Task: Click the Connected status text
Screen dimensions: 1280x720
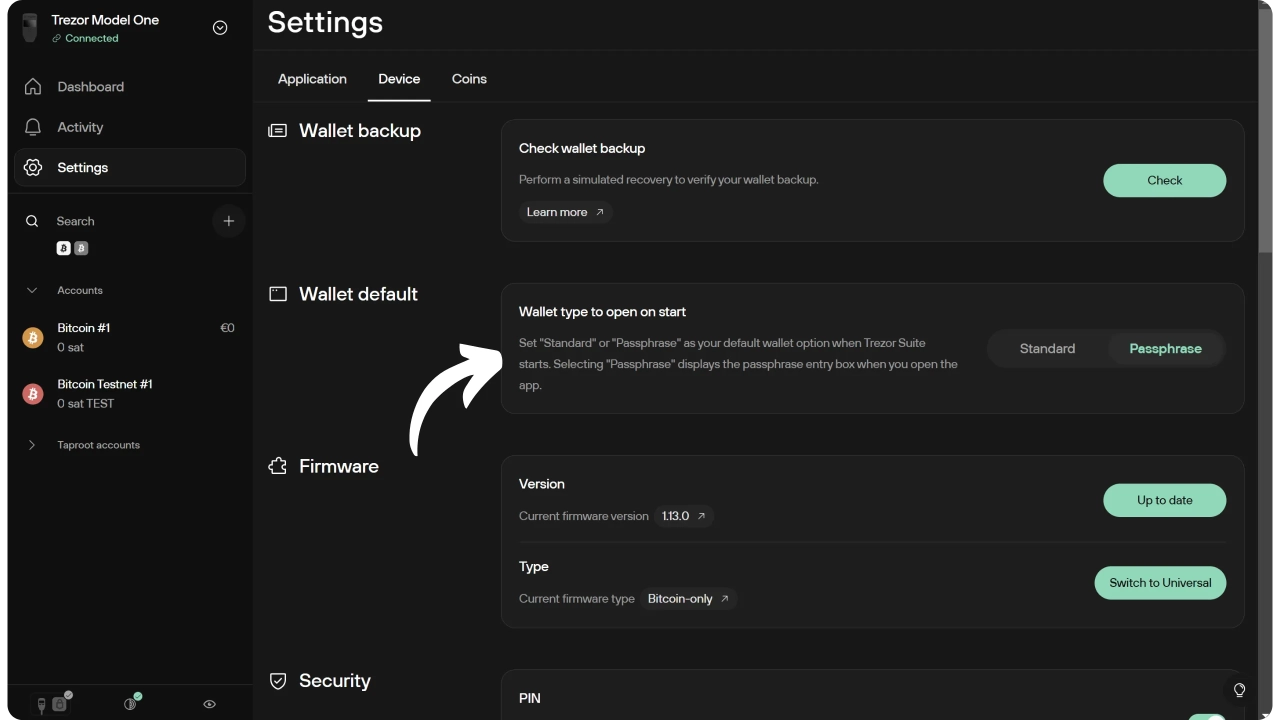Action: (x=92, y=38)
